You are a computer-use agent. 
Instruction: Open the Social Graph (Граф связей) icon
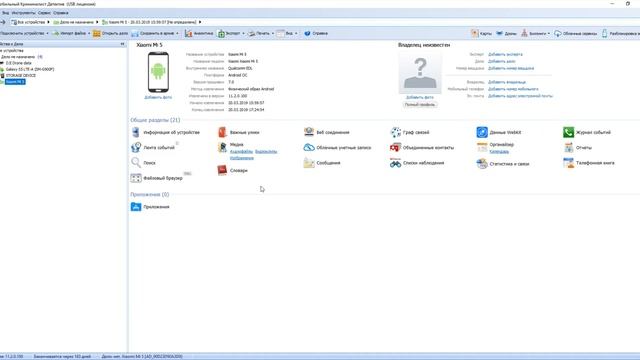[x=395, y=132]
